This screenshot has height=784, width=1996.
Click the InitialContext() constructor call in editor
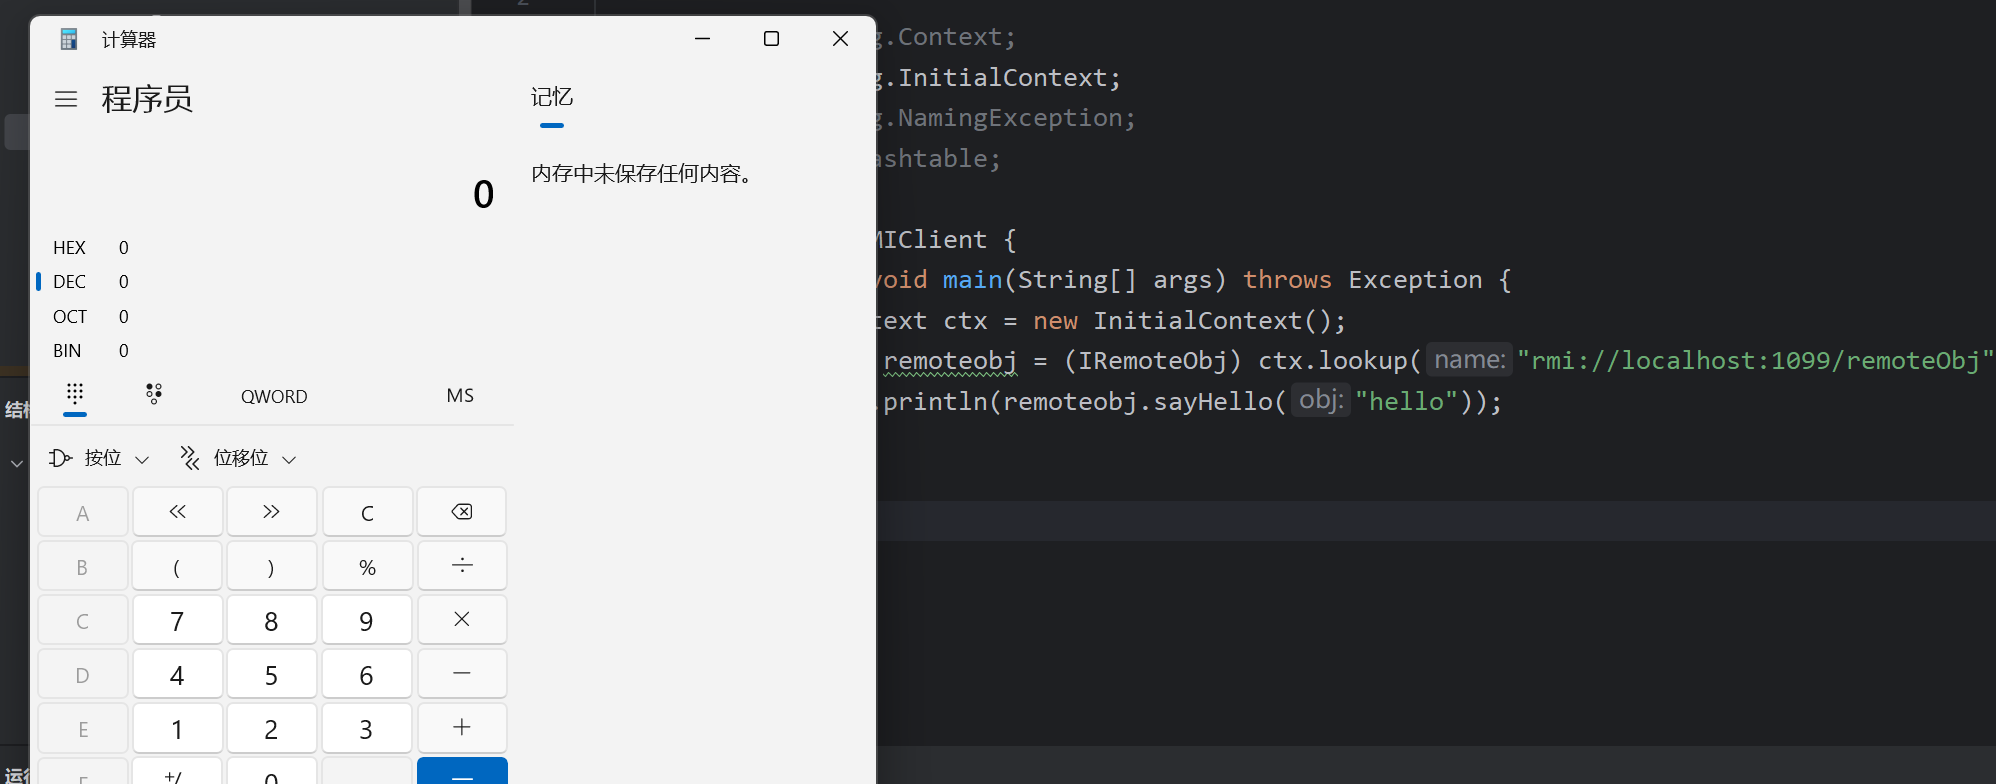click(x=1212, y=320)
